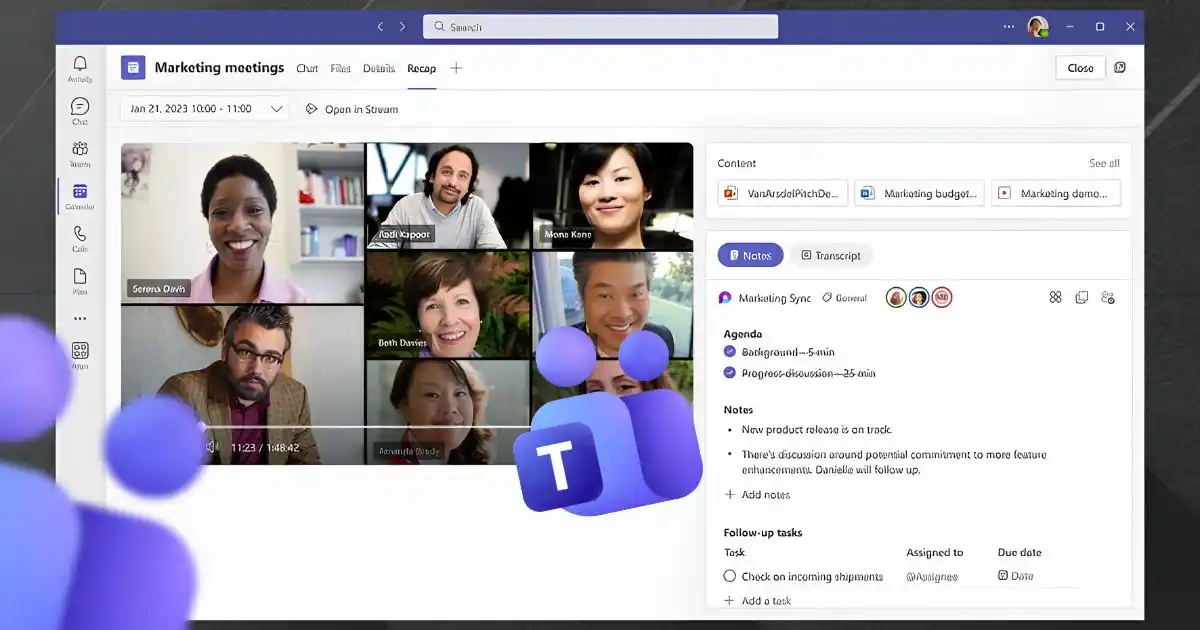Select the Recap tab
The width and height of the screenshot is (1200, 630).
422,68
